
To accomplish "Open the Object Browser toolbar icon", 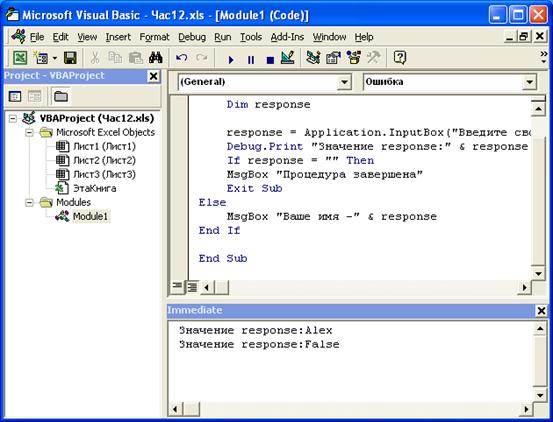I will [x=353, y=58].
